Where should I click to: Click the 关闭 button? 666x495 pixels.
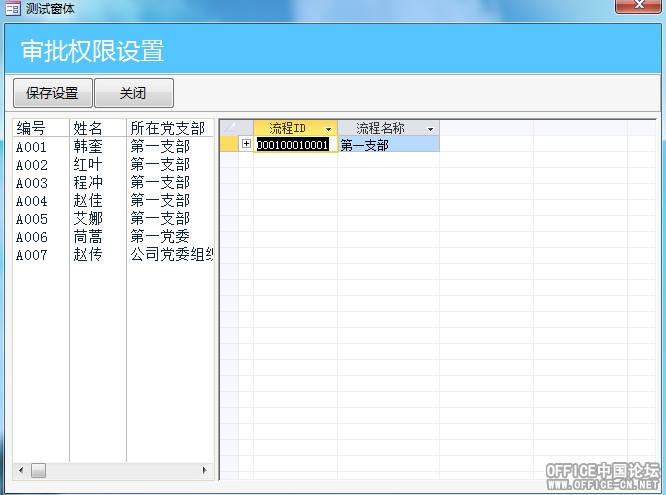tap(134, 93)
